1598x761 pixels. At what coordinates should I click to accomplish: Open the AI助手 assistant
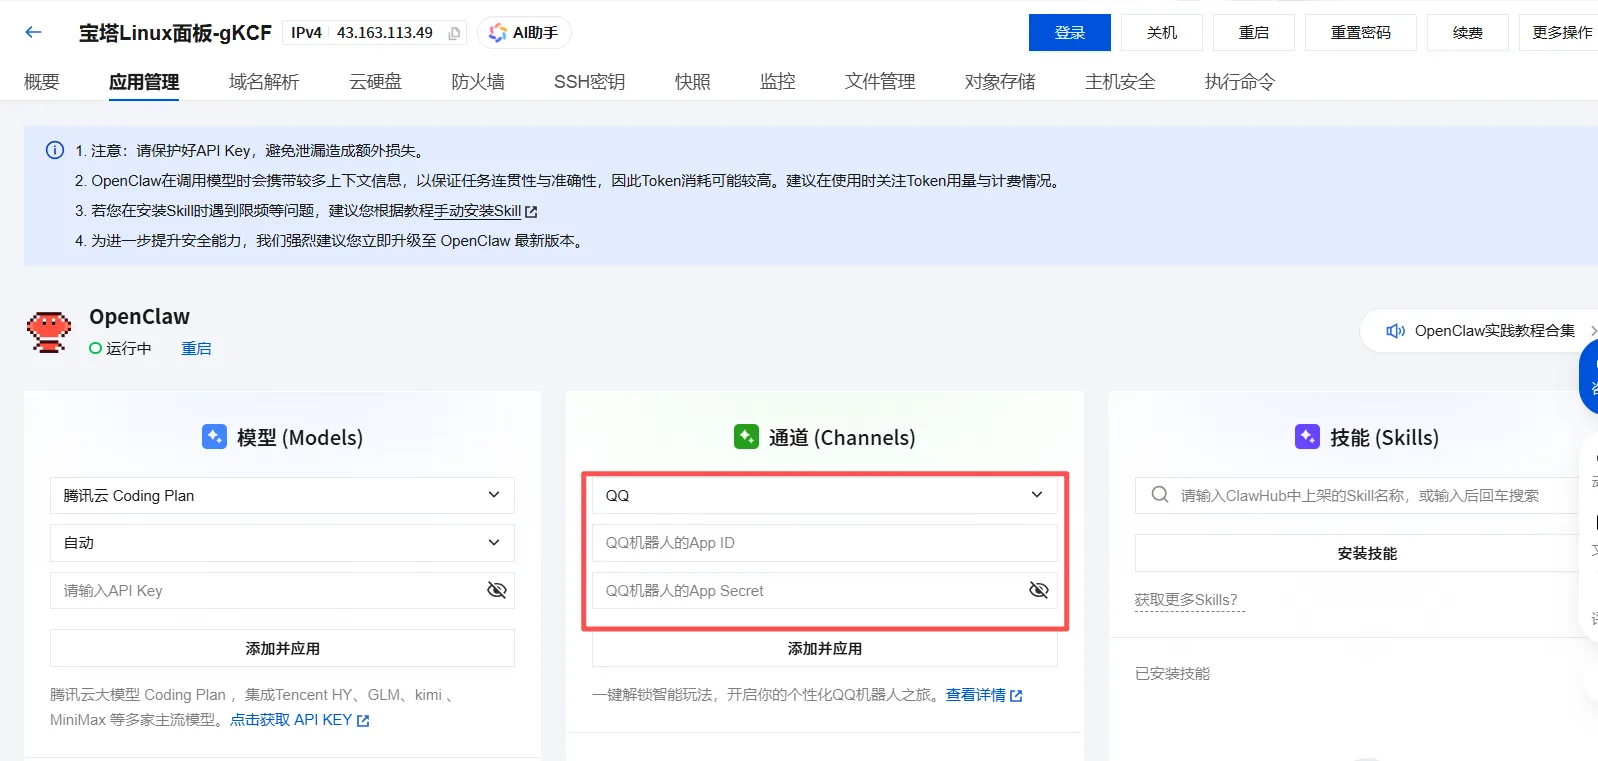(524, 33)
